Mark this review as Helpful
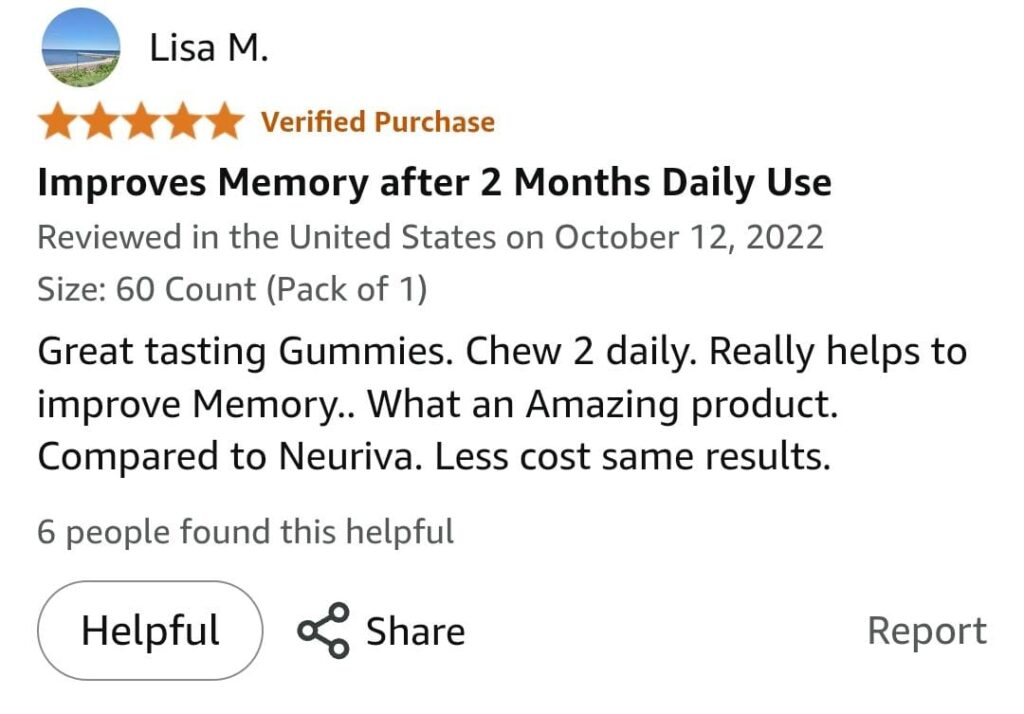Viewport: 1024px width, 714px height. [150, 631]
